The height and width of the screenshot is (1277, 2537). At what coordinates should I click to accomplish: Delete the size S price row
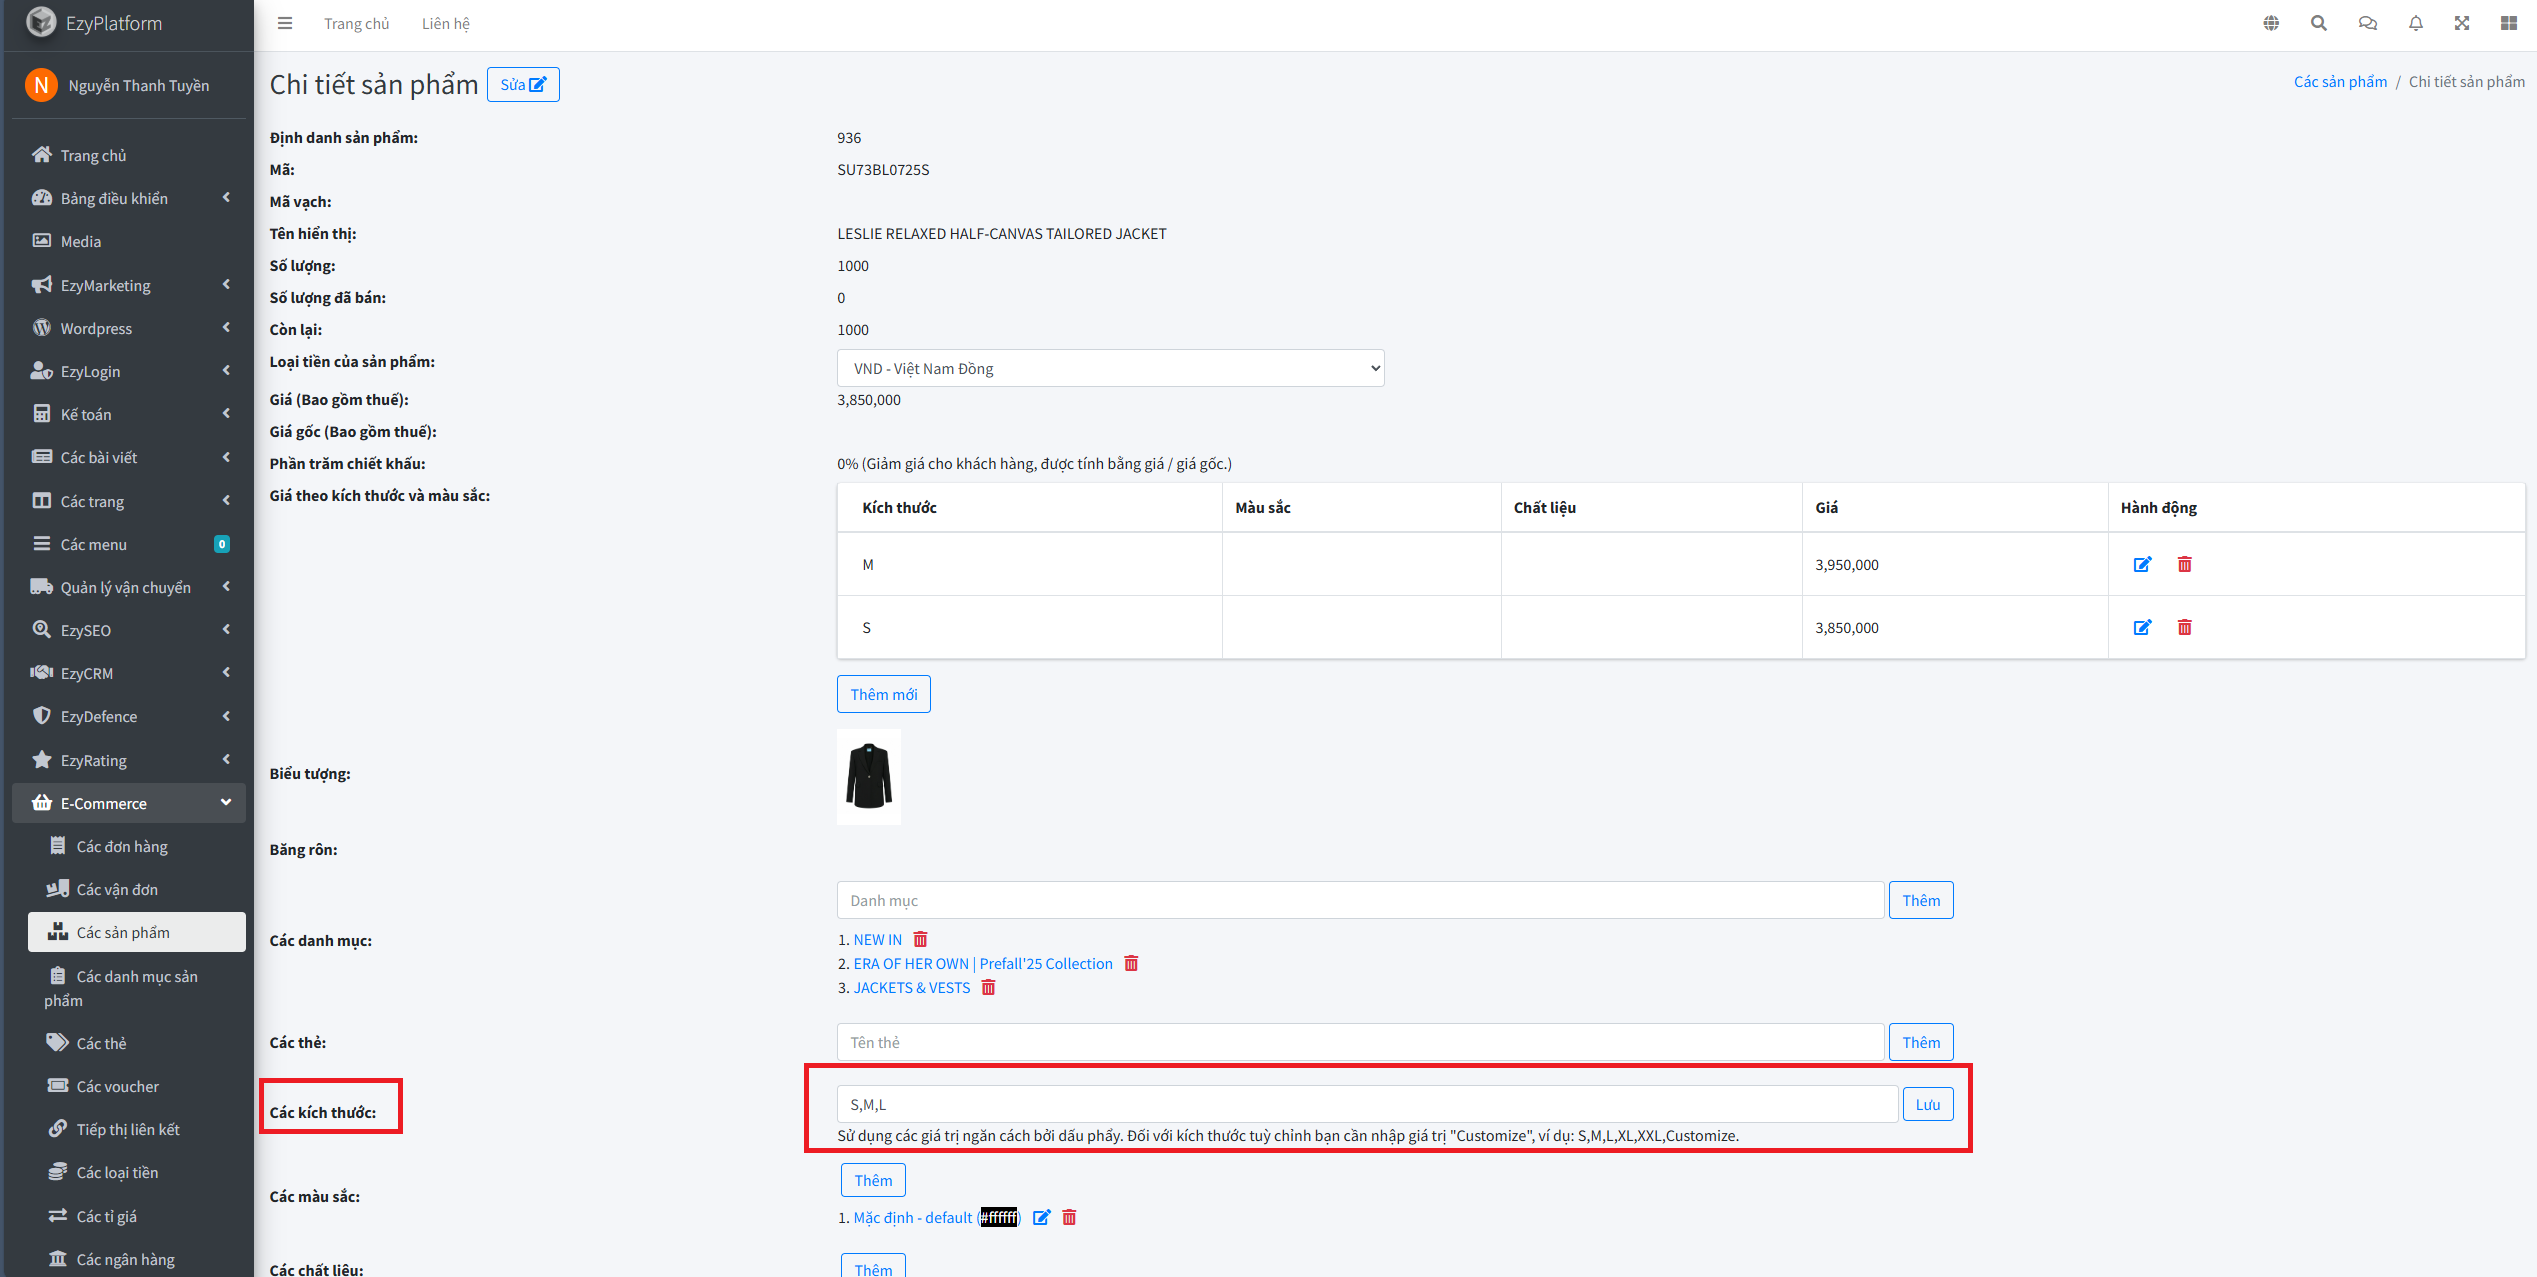click(2184, 627)
